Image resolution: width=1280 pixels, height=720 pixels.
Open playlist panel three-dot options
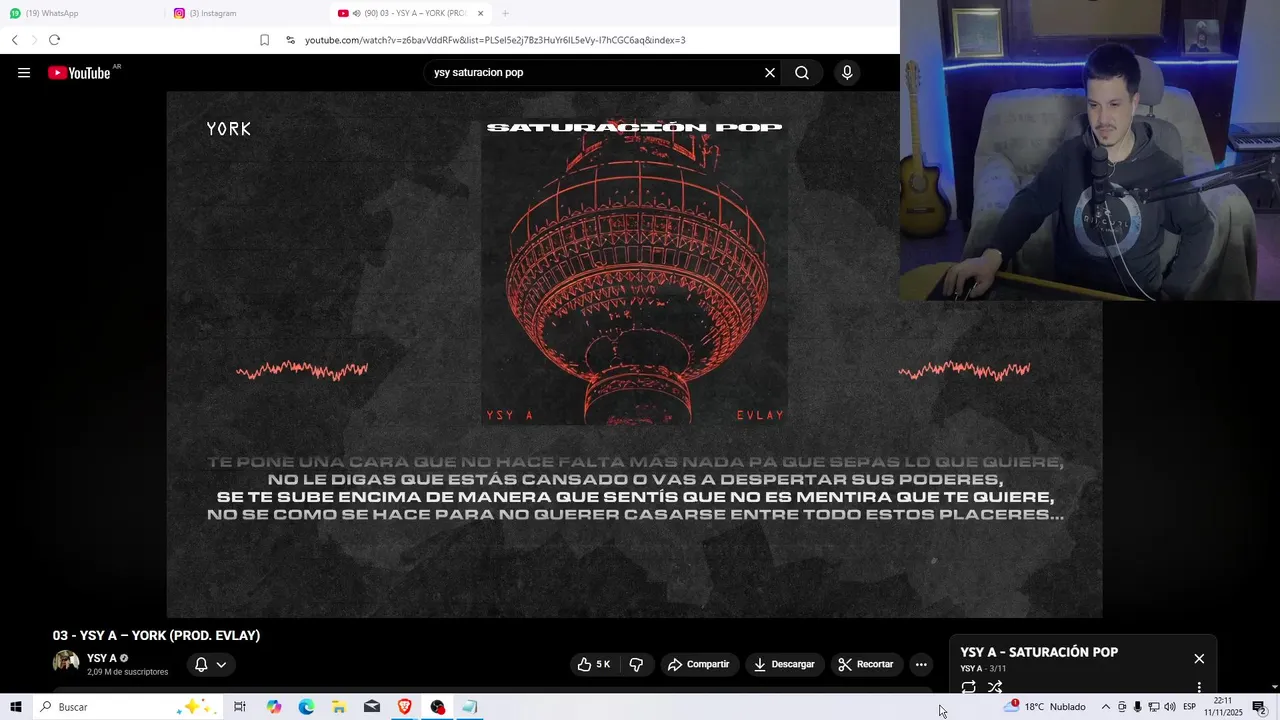coord(1199,687)
